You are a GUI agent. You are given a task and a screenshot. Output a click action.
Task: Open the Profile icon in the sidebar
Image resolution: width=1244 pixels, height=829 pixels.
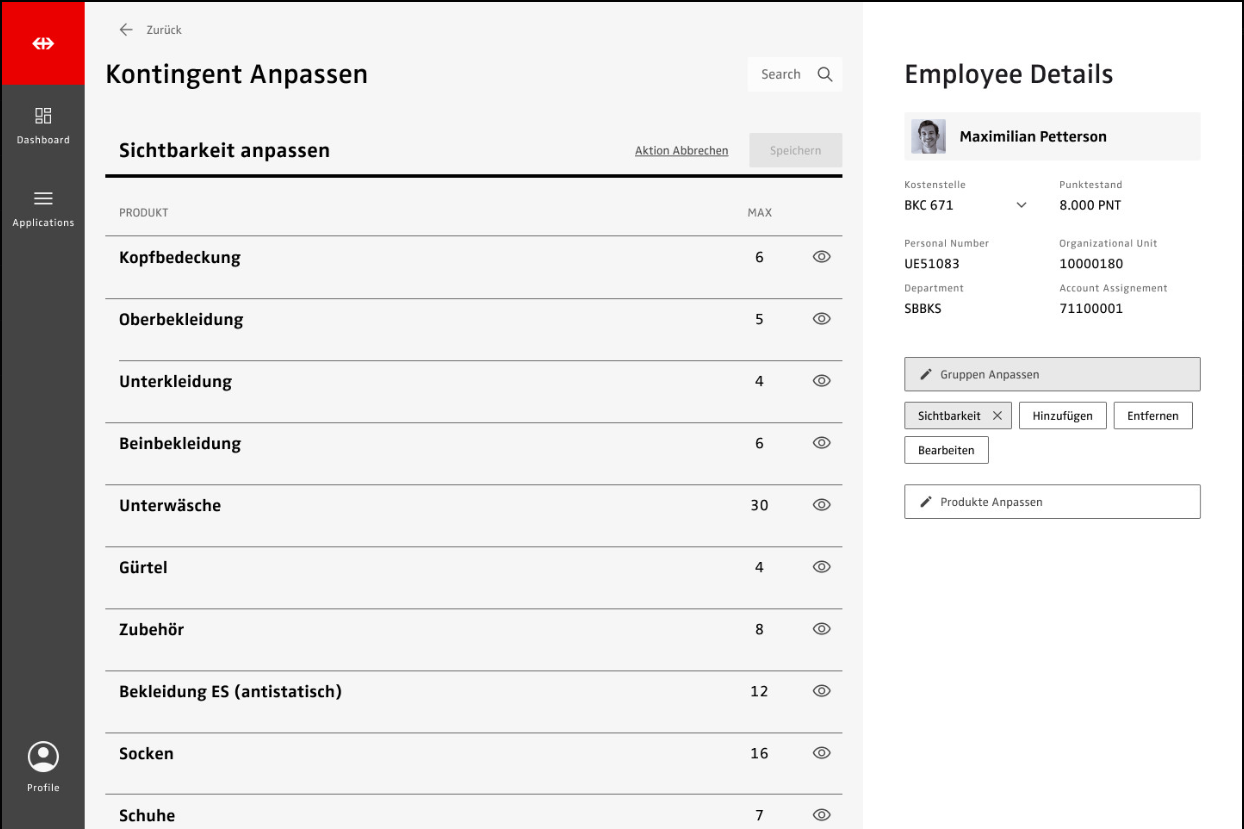[43, 757]
